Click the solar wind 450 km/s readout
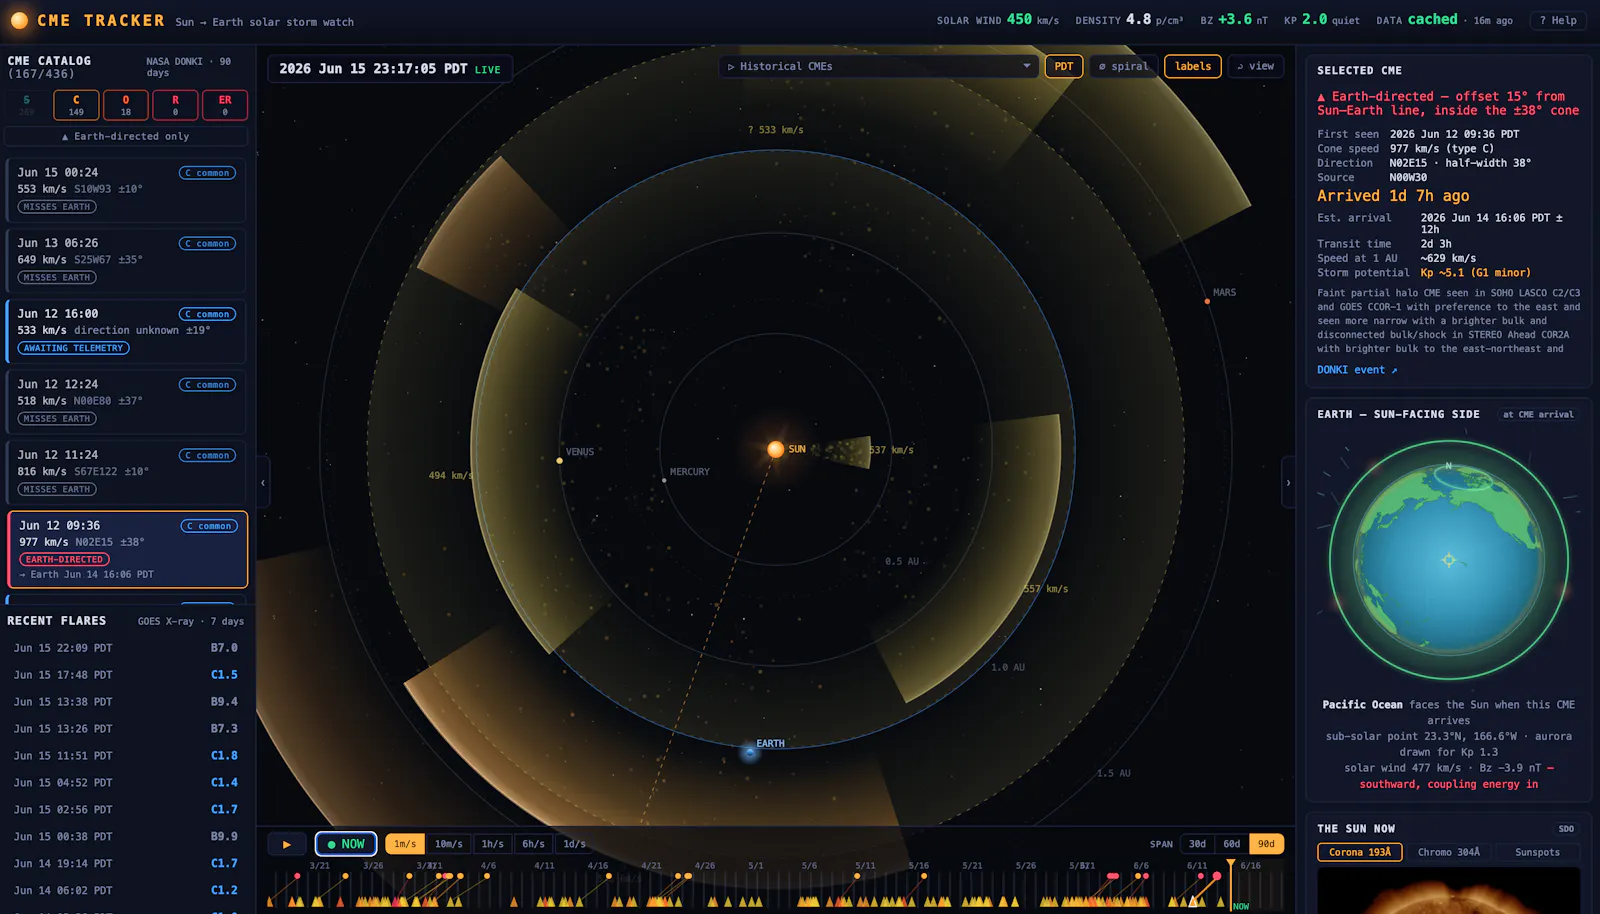1600x914 pixels. tap(997, 20)
